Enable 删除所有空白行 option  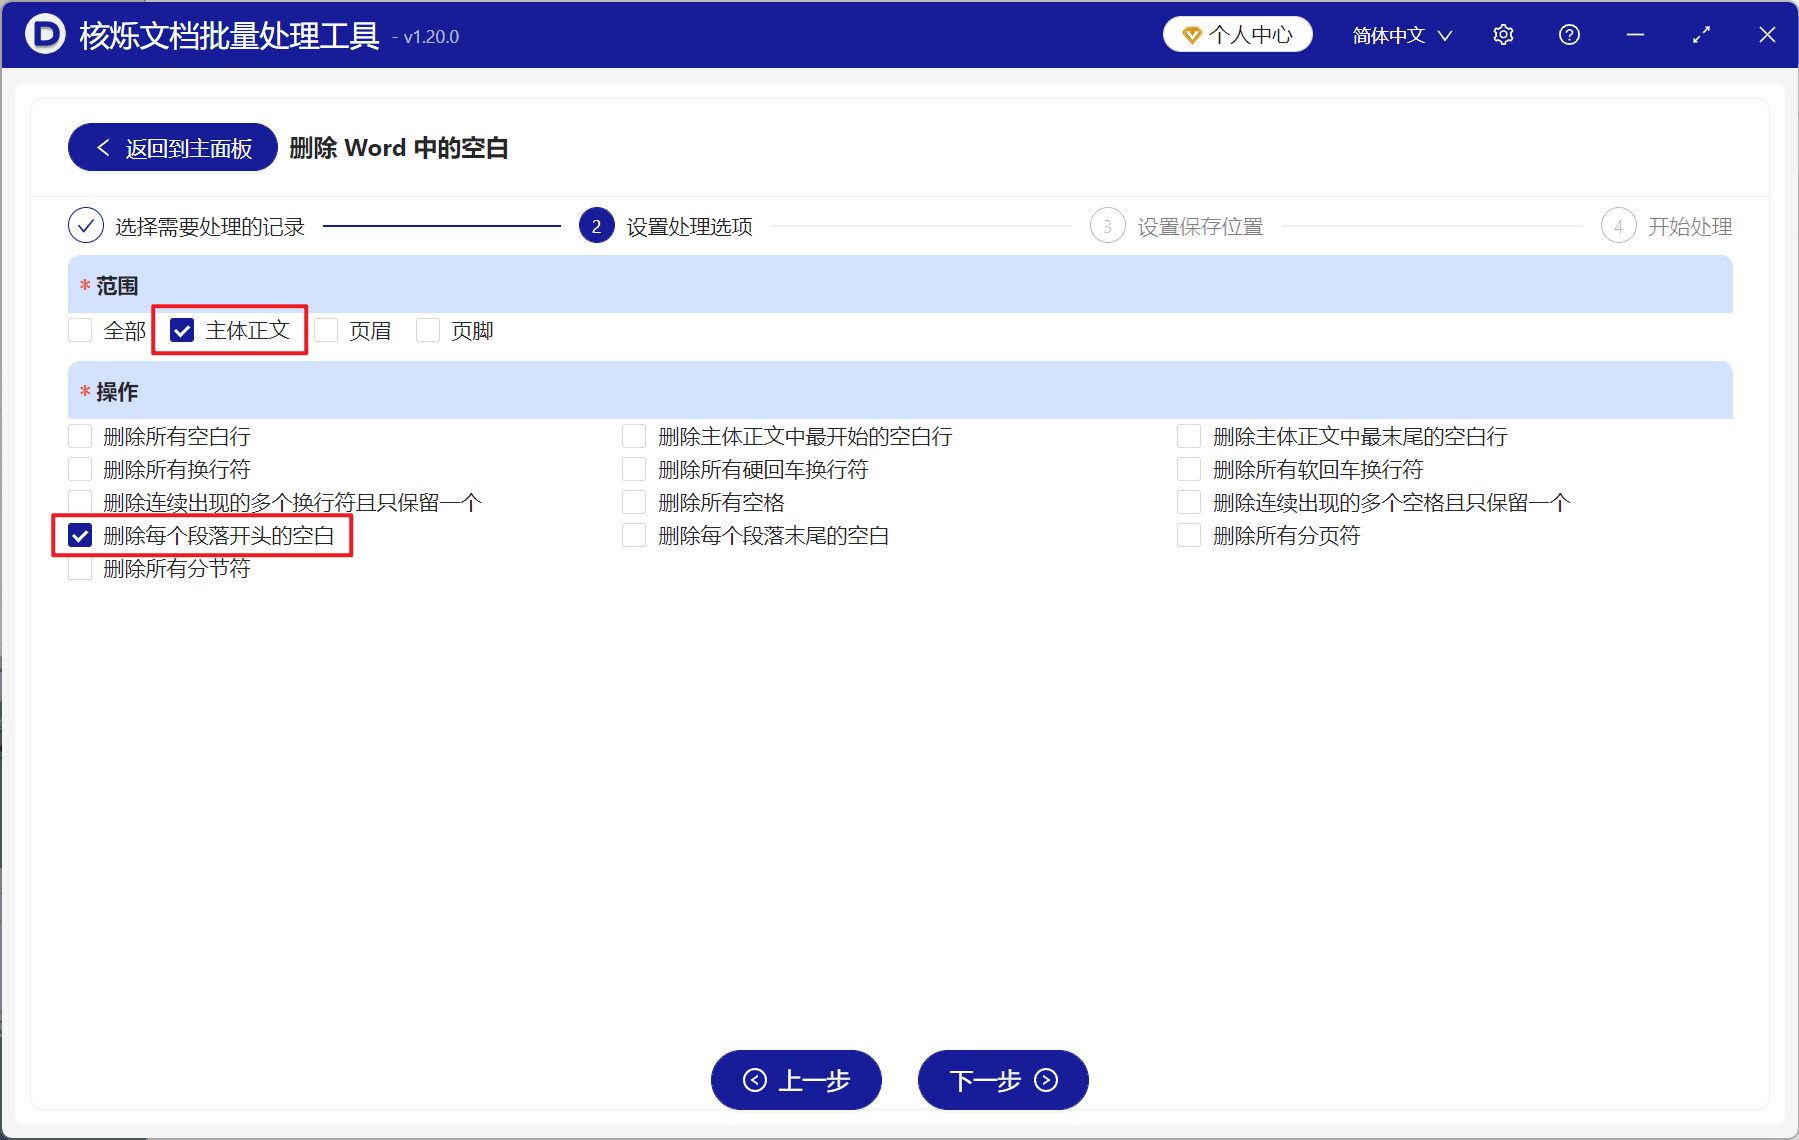(80, 435)
